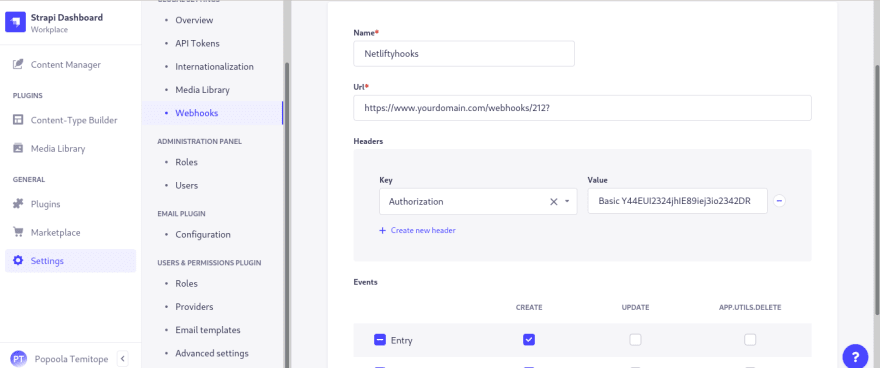The image size is (880, 368).
Task: Check the Entry Update checkbox
Action: coord(635,339)
